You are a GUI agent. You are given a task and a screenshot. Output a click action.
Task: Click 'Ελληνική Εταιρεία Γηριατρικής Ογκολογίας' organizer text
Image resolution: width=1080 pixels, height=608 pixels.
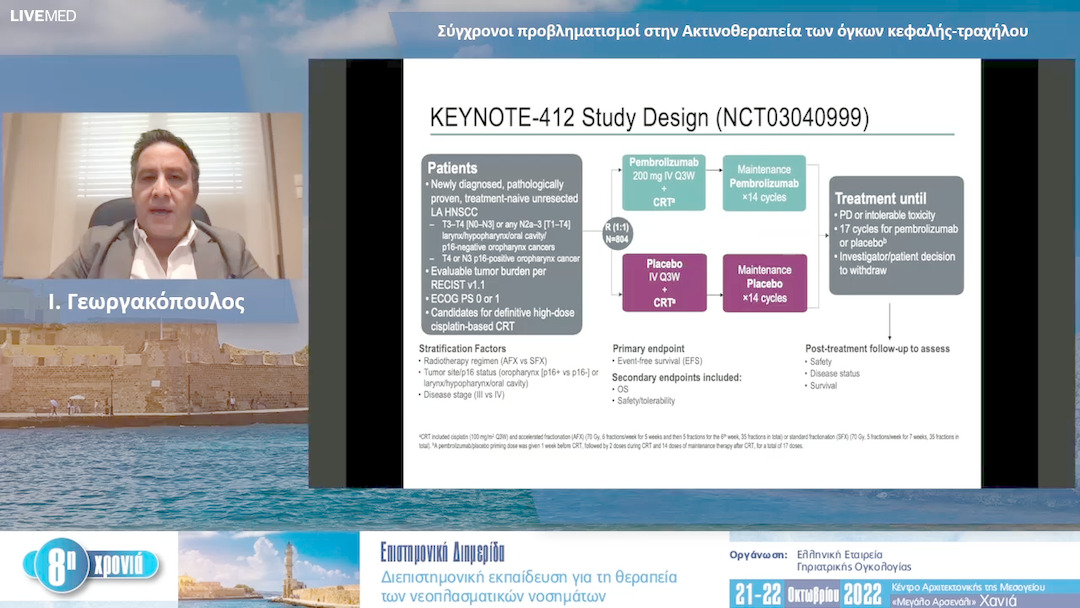(x=854, y=560)
